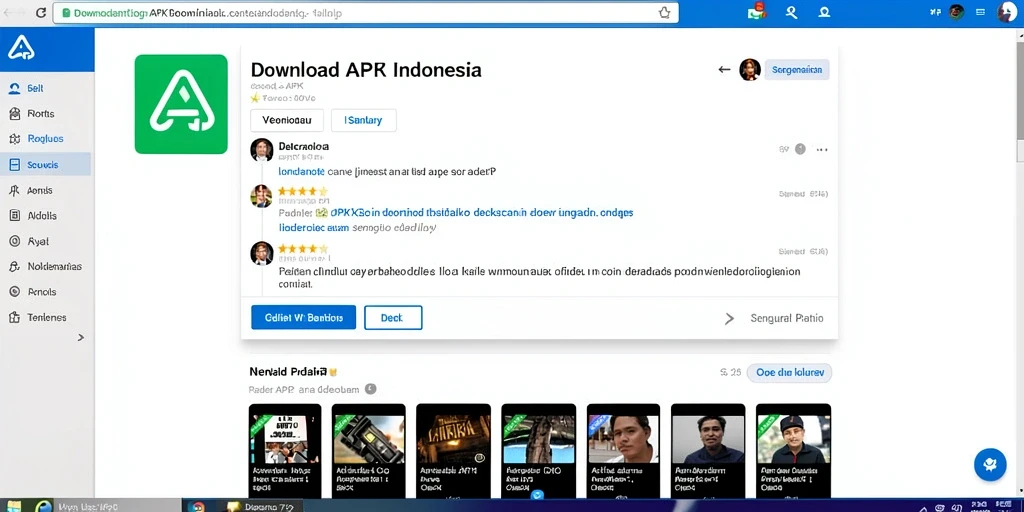
Task: Click the Ooe die lolurev button
Action: pos(790,373)
